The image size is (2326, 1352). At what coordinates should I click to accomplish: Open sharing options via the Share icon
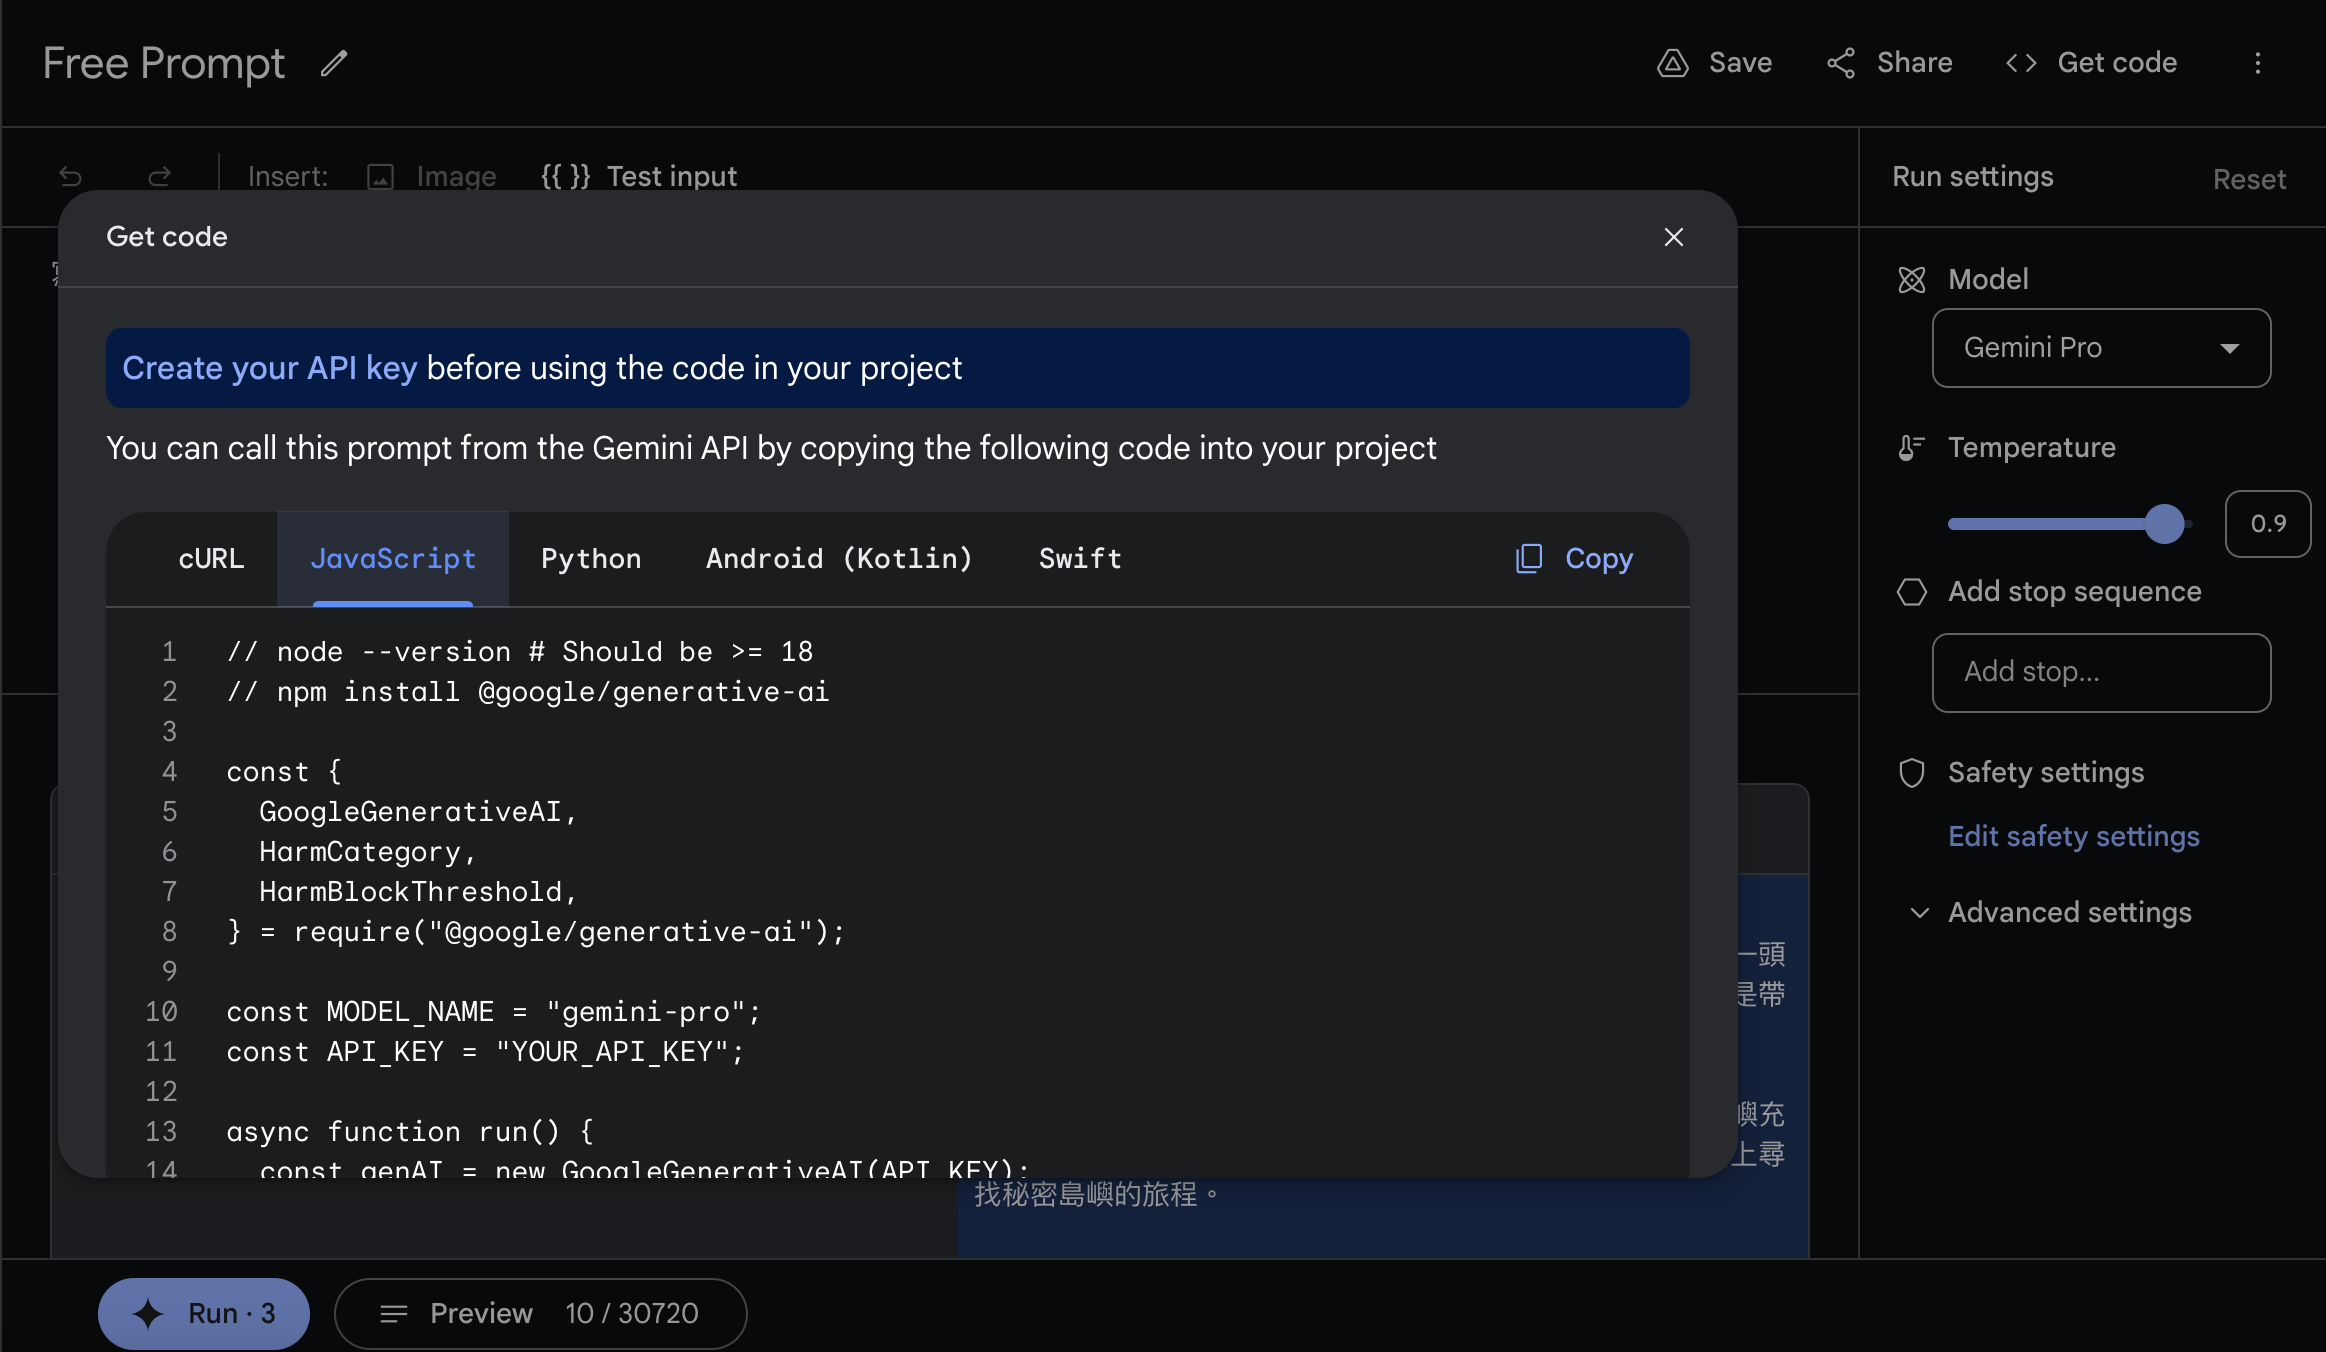point(1843,62)
